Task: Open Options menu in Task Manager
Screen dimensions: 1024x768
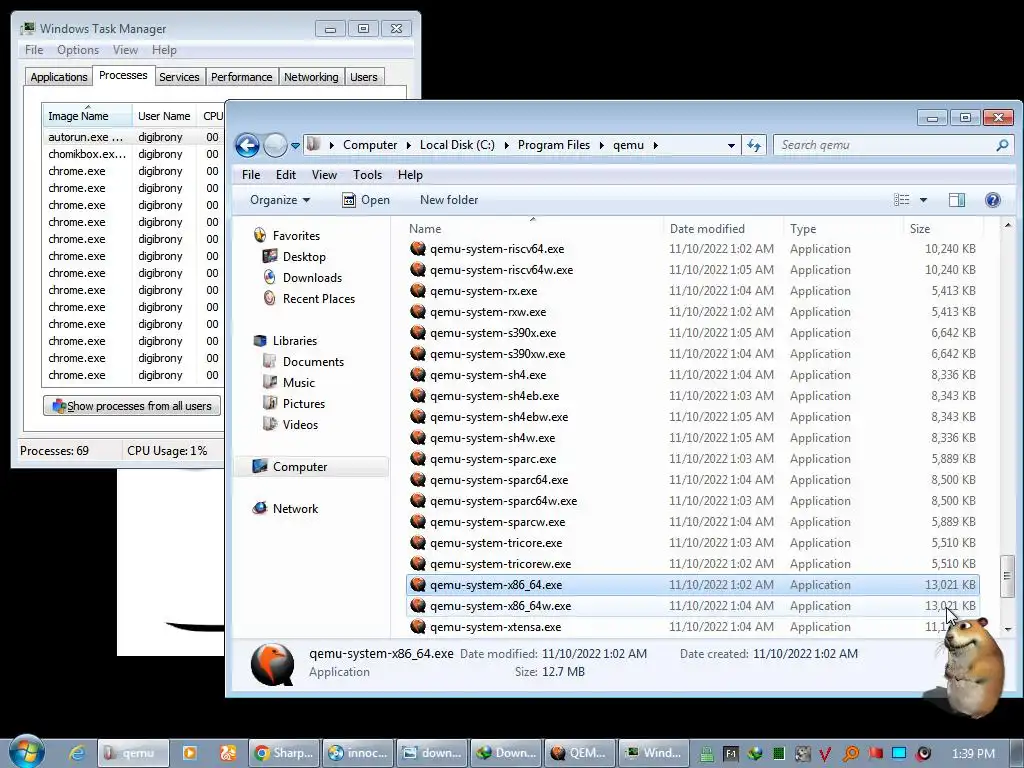Action: pyautogui.click(x=78, y=50)
